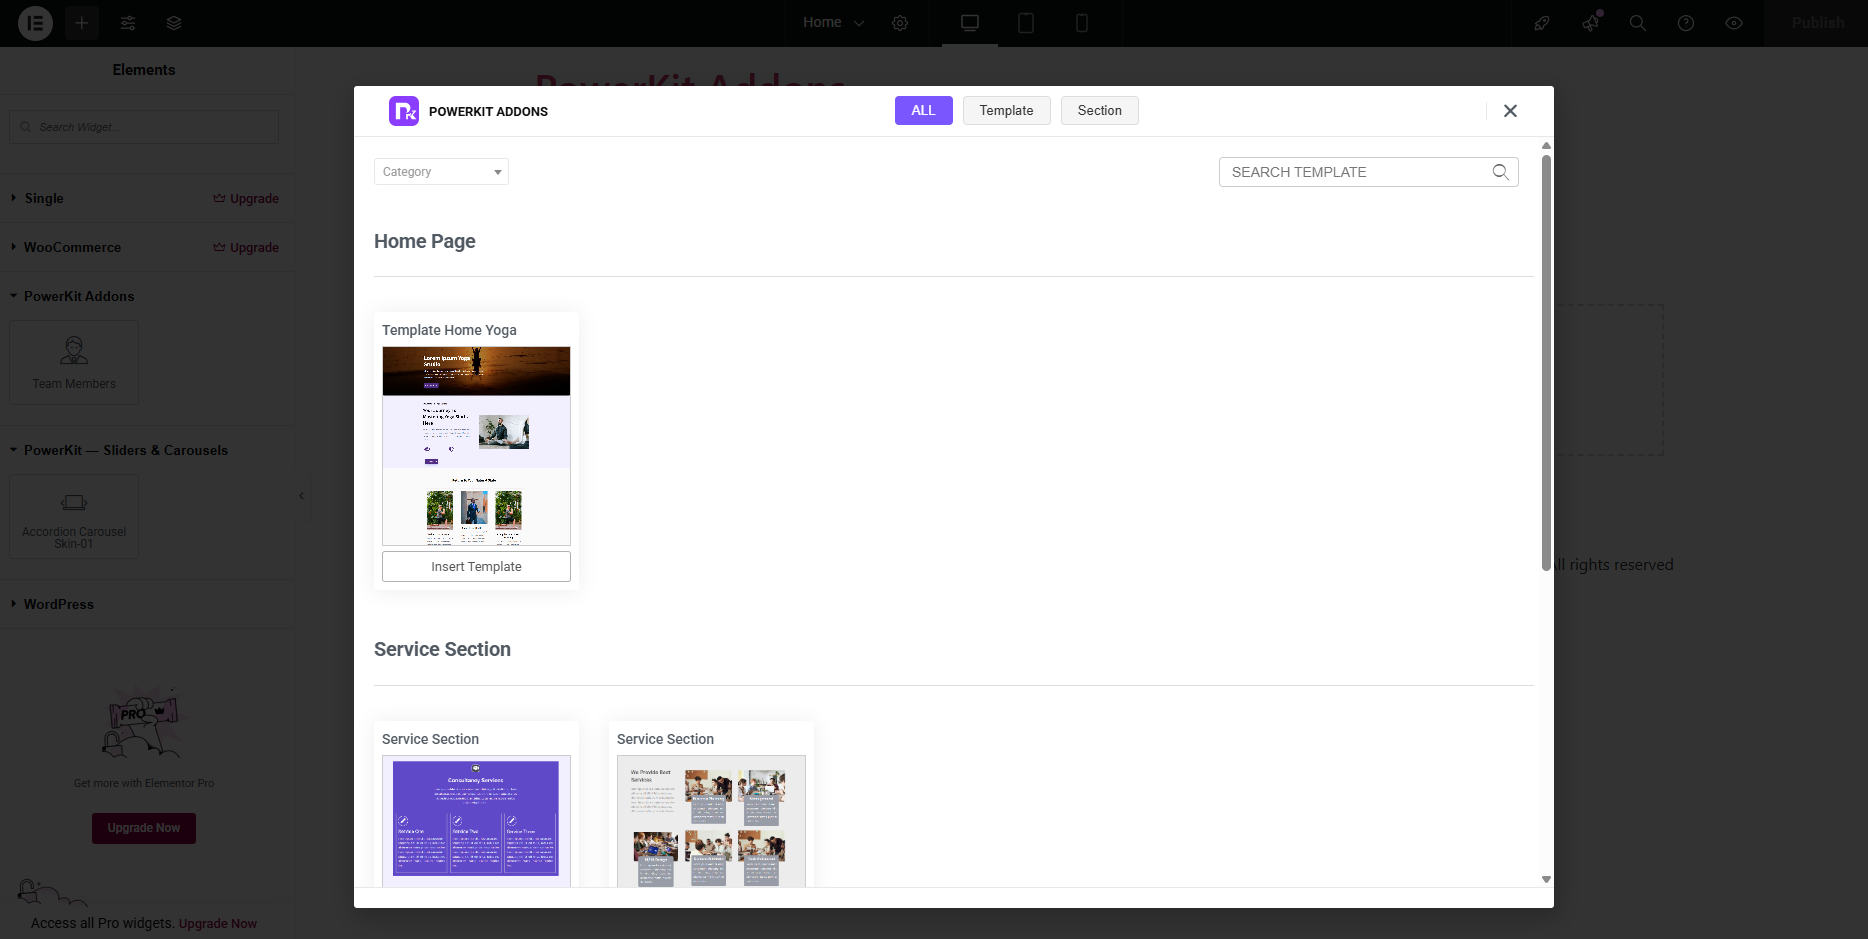The width and height of the screenshot is (1868, 939).
Task: Click the add element plus icon
Action: coord(82,23)
